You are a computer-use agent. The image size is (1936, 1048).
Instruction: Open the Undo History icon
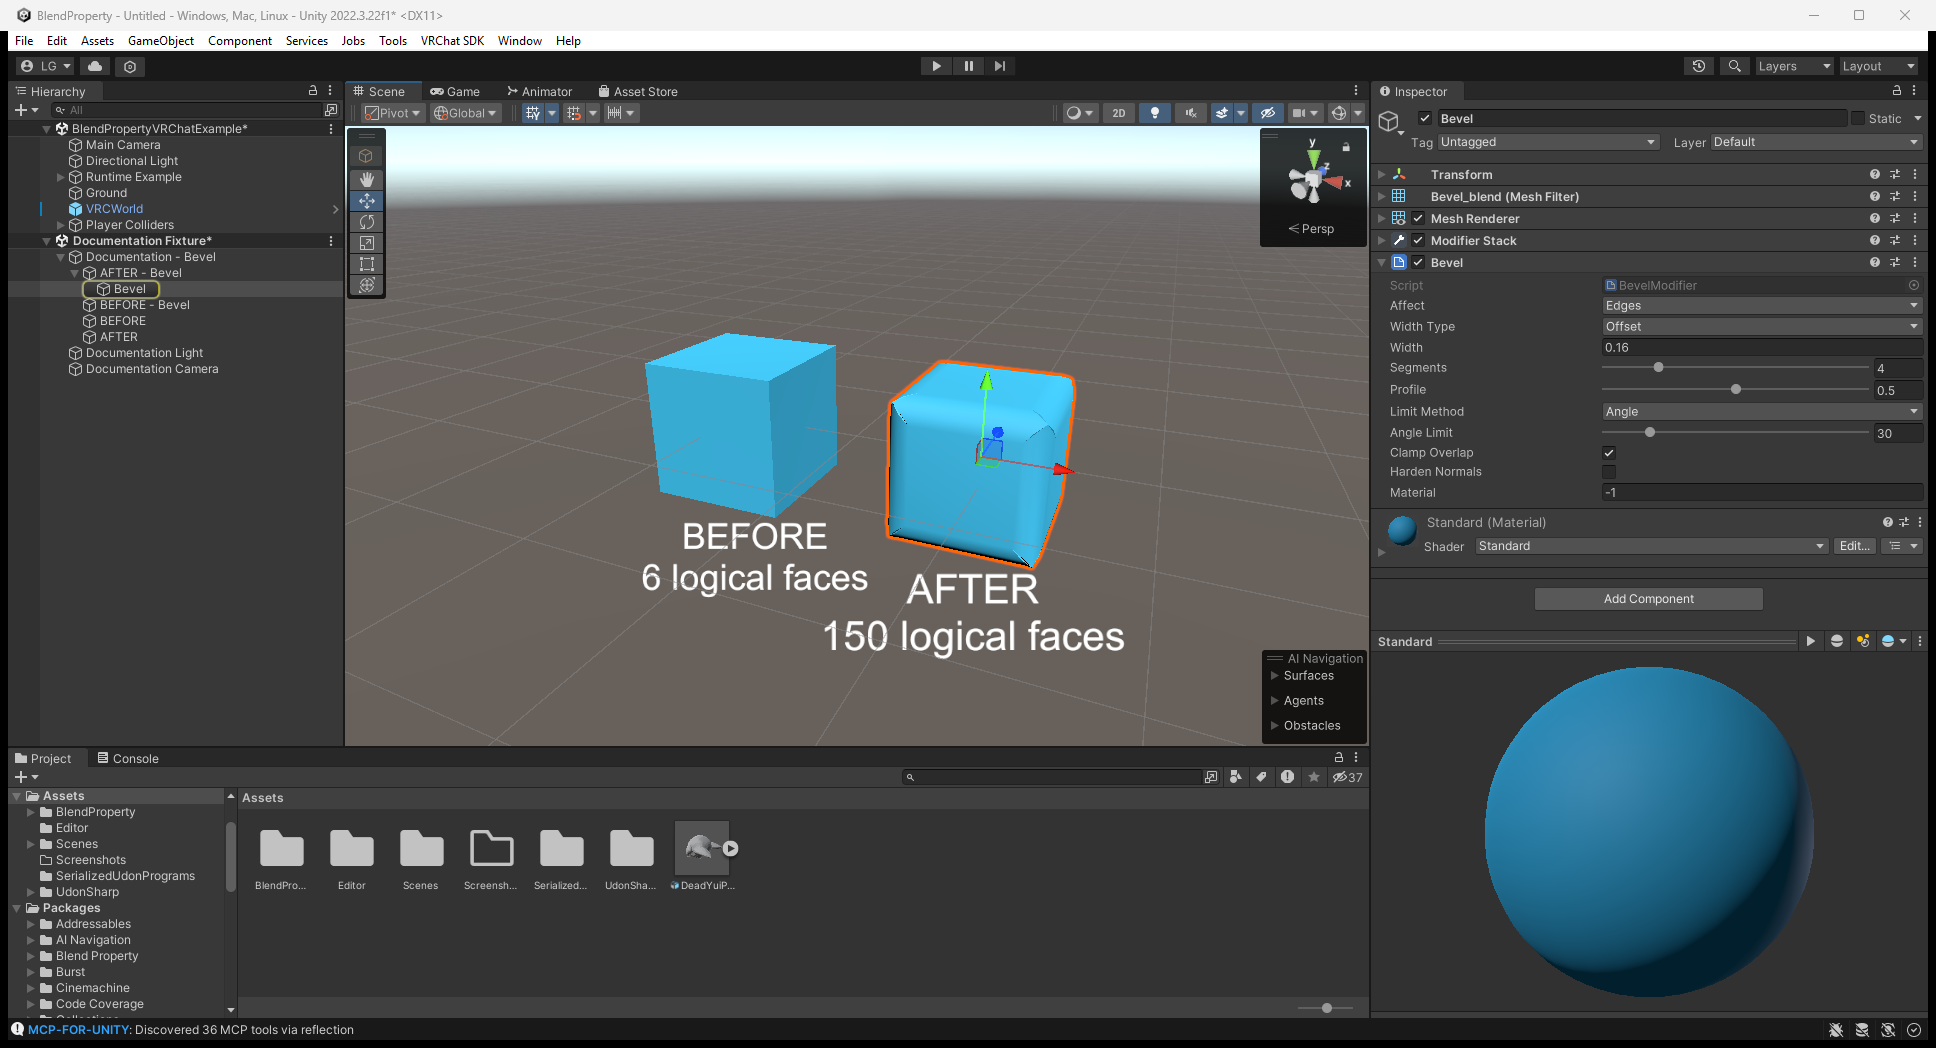click(1699, 66)
